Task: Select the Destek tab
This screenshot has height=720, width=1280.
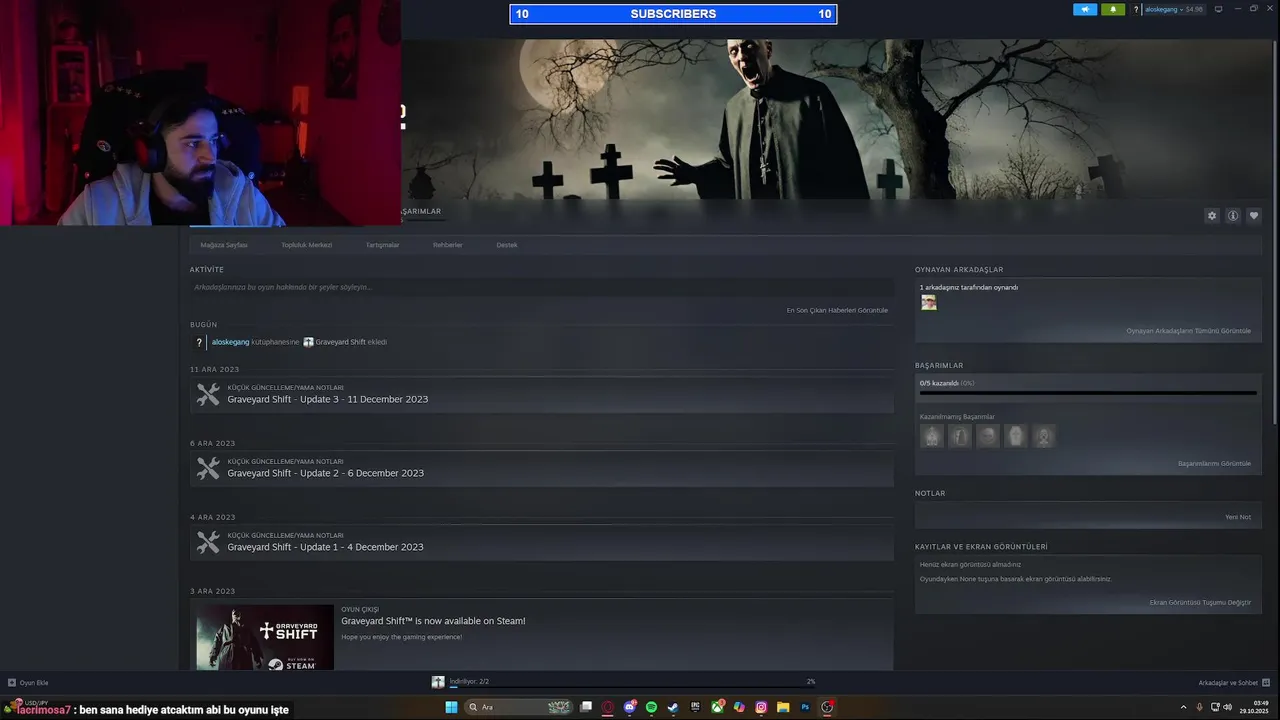Action: click(x=507, y=245)
